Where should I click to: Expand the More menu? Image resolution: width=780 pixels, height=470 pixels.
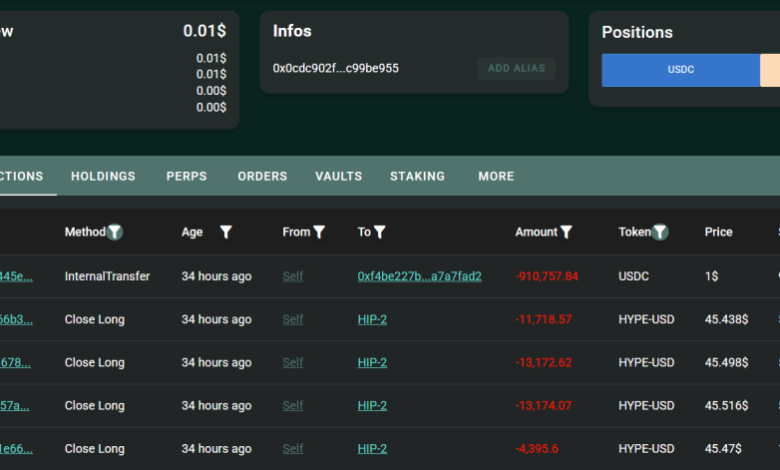[x=496, y=176]
